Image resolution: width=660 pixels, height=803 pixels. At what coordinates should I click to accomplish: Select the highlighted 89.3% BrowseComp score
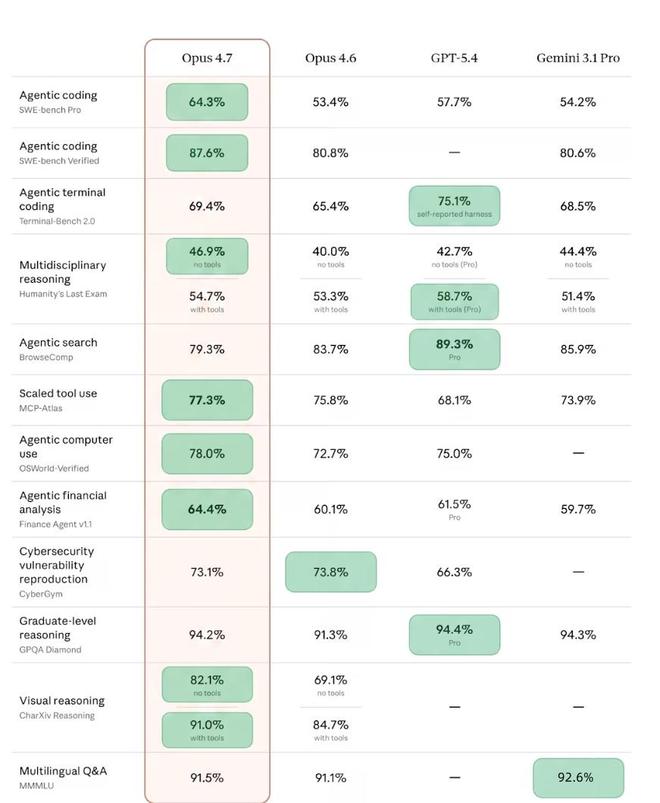[454, 349]
